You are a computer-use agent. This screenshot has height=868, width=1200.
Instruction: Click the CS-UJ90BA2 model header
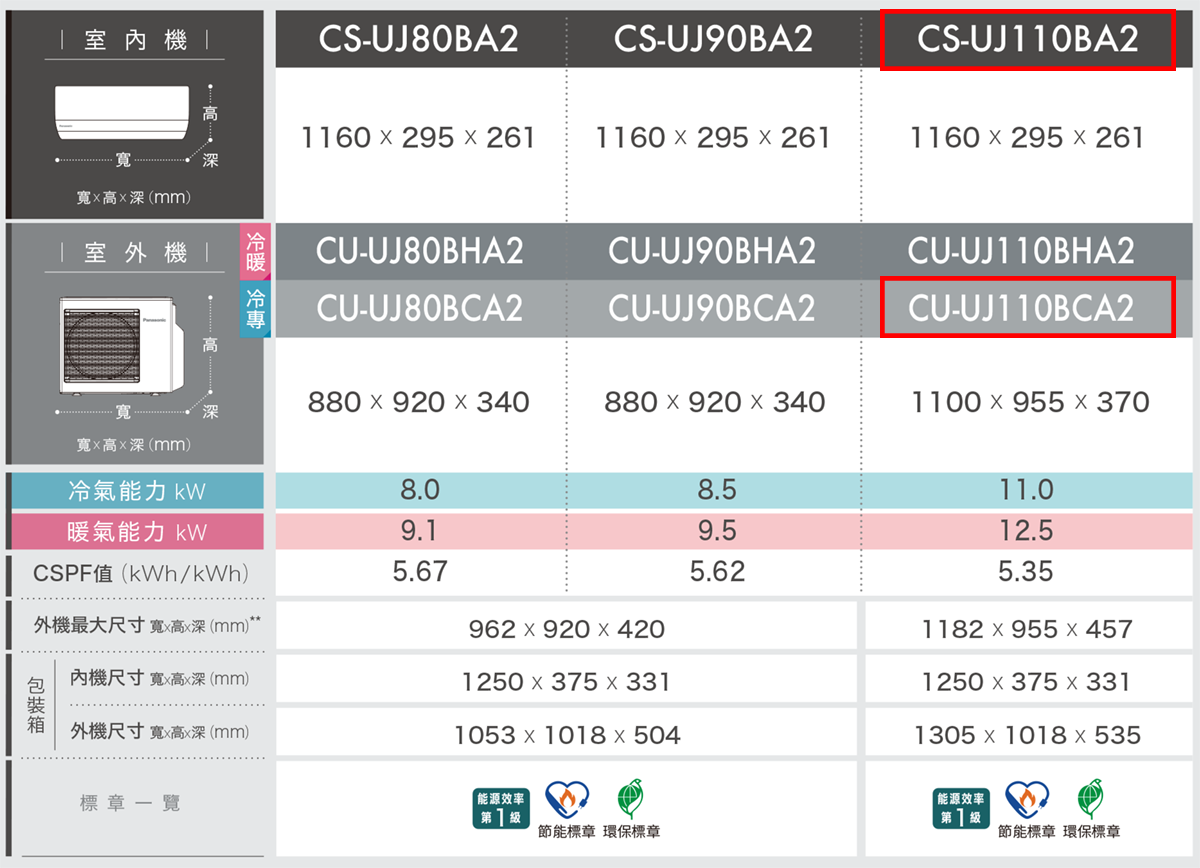tap(713, 39)
